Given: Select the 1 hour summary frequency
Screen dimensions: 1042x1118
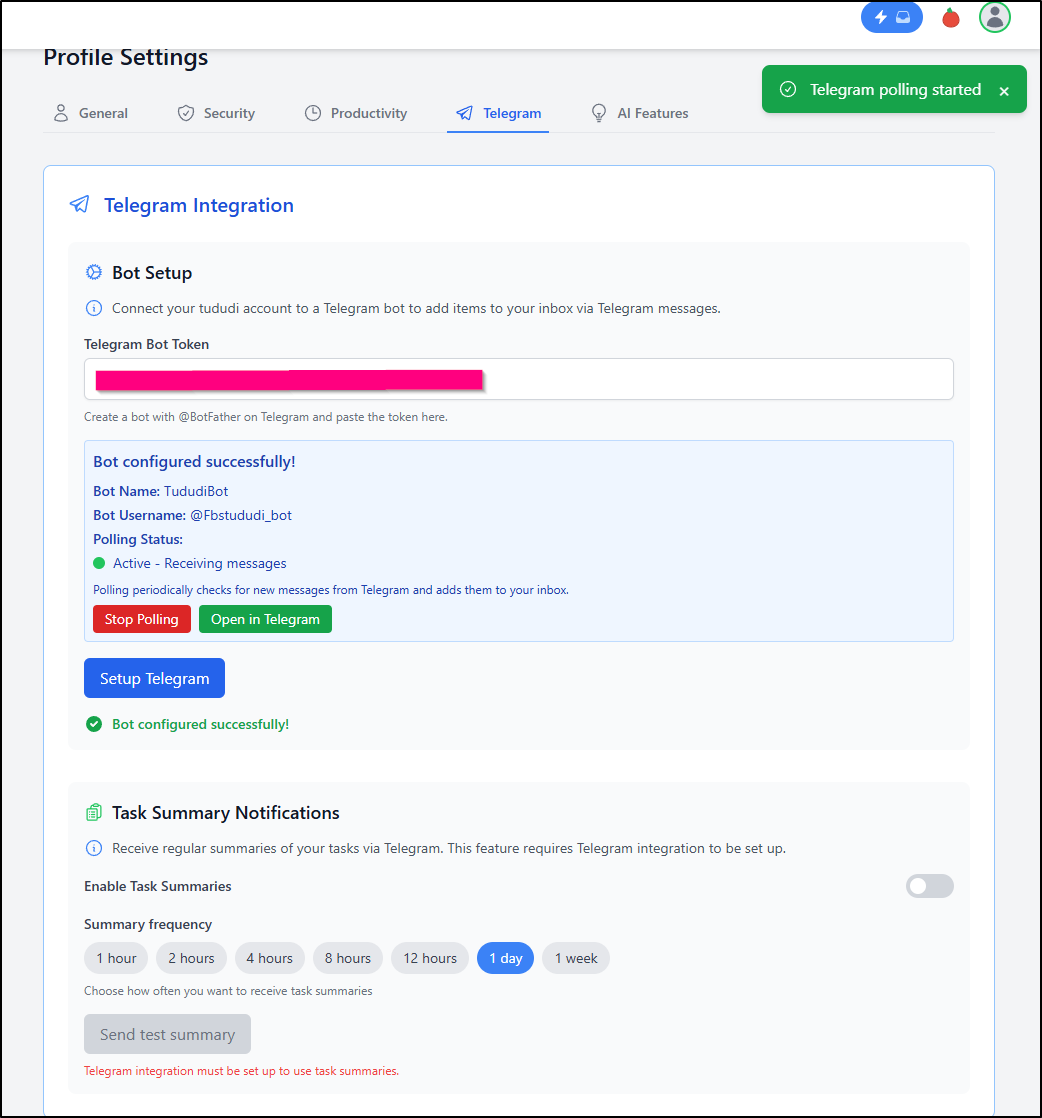Looking at the screenshot, I should click(116, 958).
